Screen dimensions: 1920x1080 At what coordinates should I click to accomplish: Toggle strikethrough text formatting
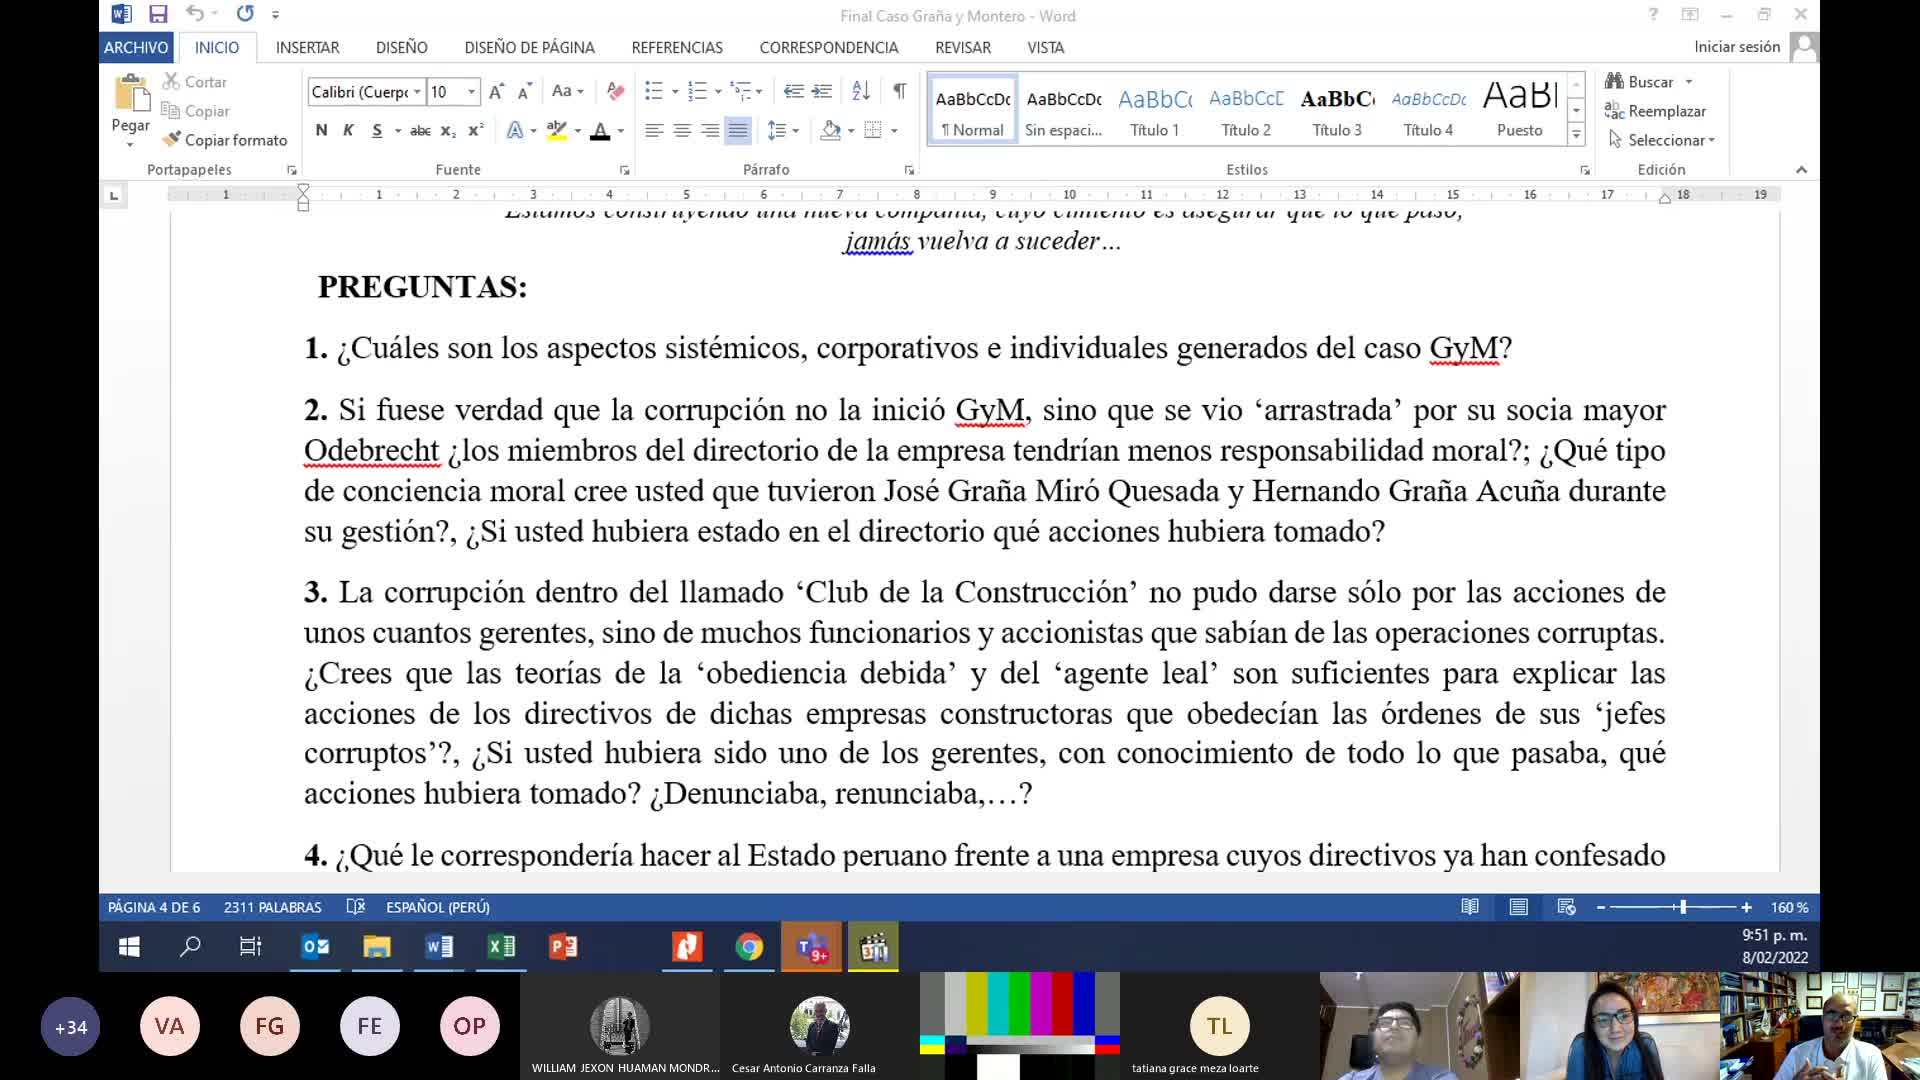tap(420, 130)
